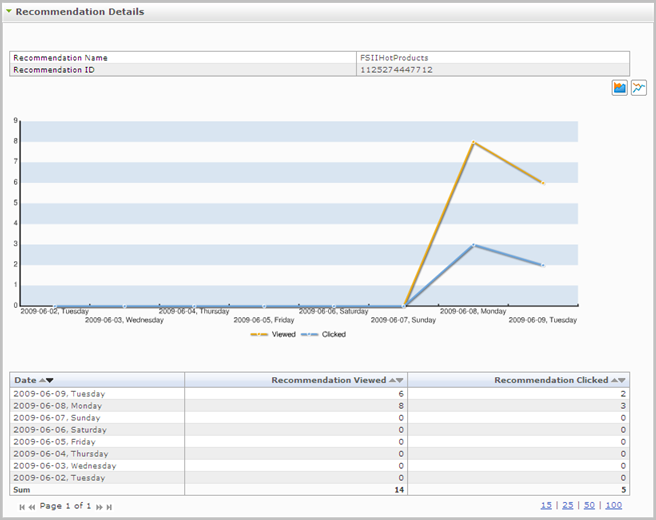Go to first page icon
This screenshot has height=520, width=656.
click(x=22, y=507)
